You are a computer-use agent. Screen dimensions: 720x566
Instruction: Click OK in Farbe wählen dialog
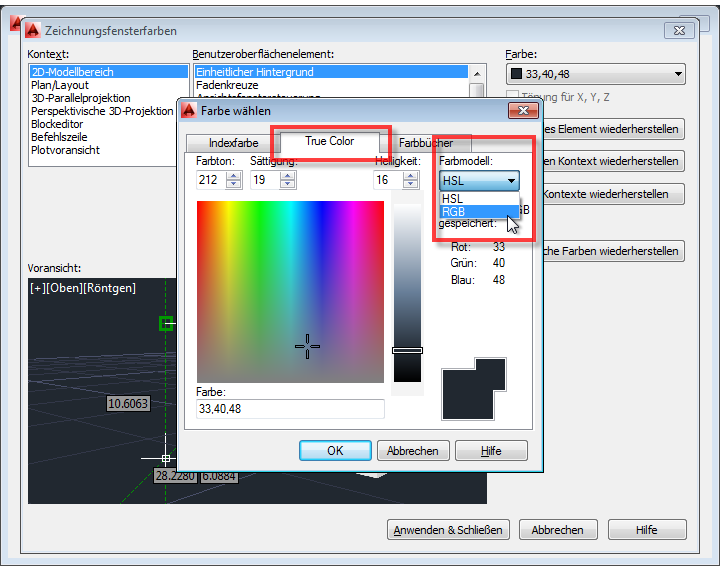[x=335, y=451]
